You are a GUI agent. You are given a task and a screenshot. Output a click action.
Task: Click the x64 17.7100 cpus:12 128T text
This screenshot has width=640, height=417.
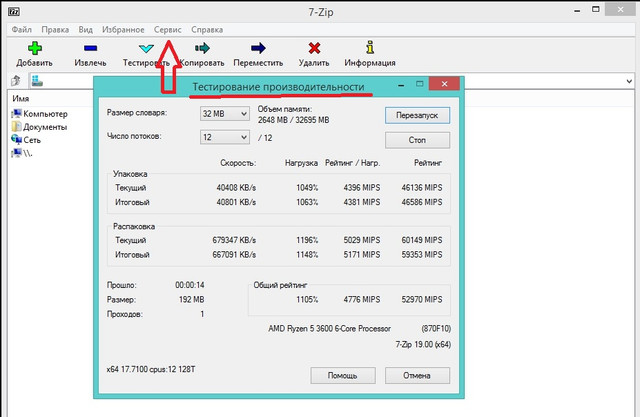point(151,369)
